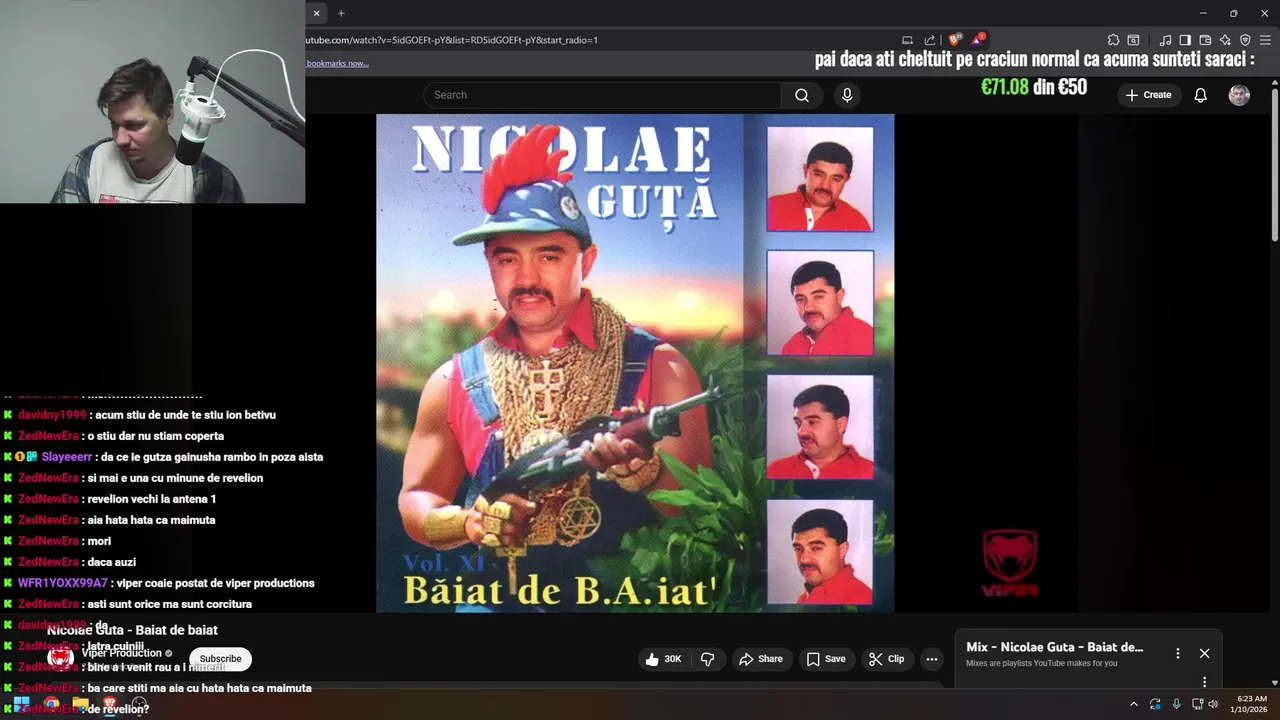Click the microphone tray icon
Viewport: 1280px width, 720px height.
point(1176,704)
